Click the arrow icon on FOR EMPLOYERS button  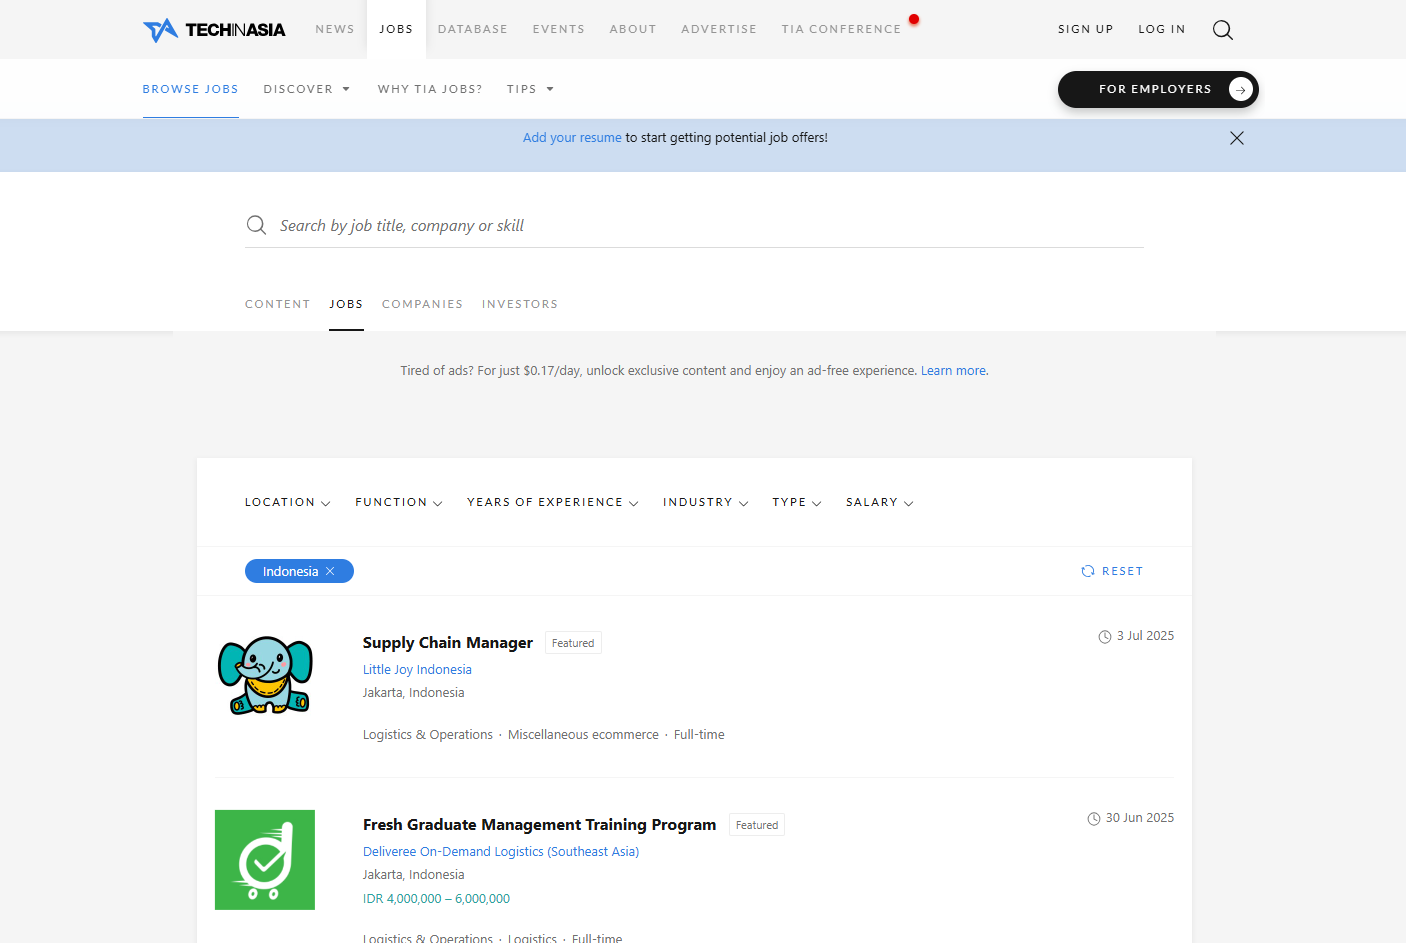1240,89
